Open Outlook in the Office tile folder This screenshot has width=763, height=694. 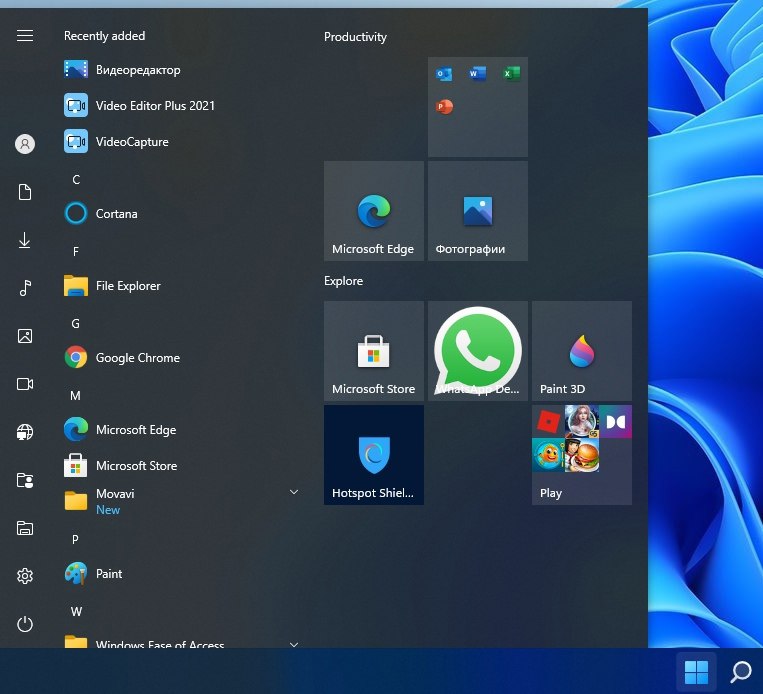point(444,74)
